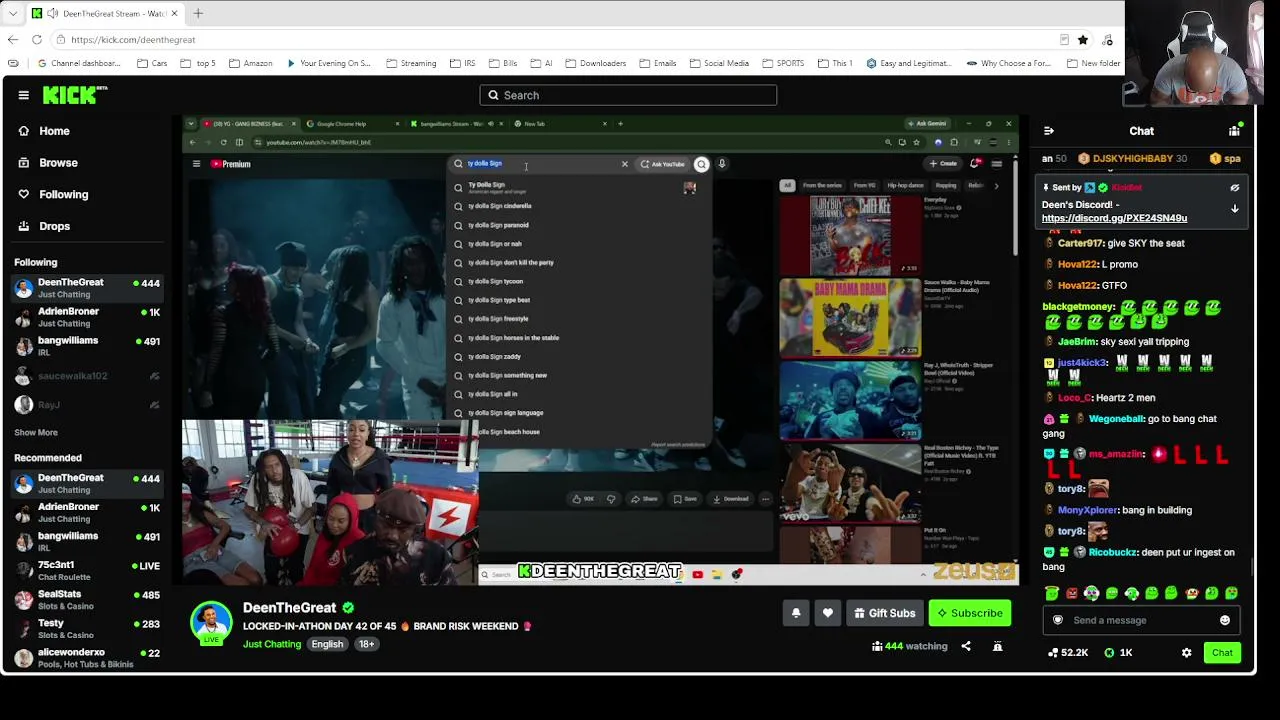Open the chat identity shield icon
The width and height of the screenshot is (1280, 720).
point(1058,620)
